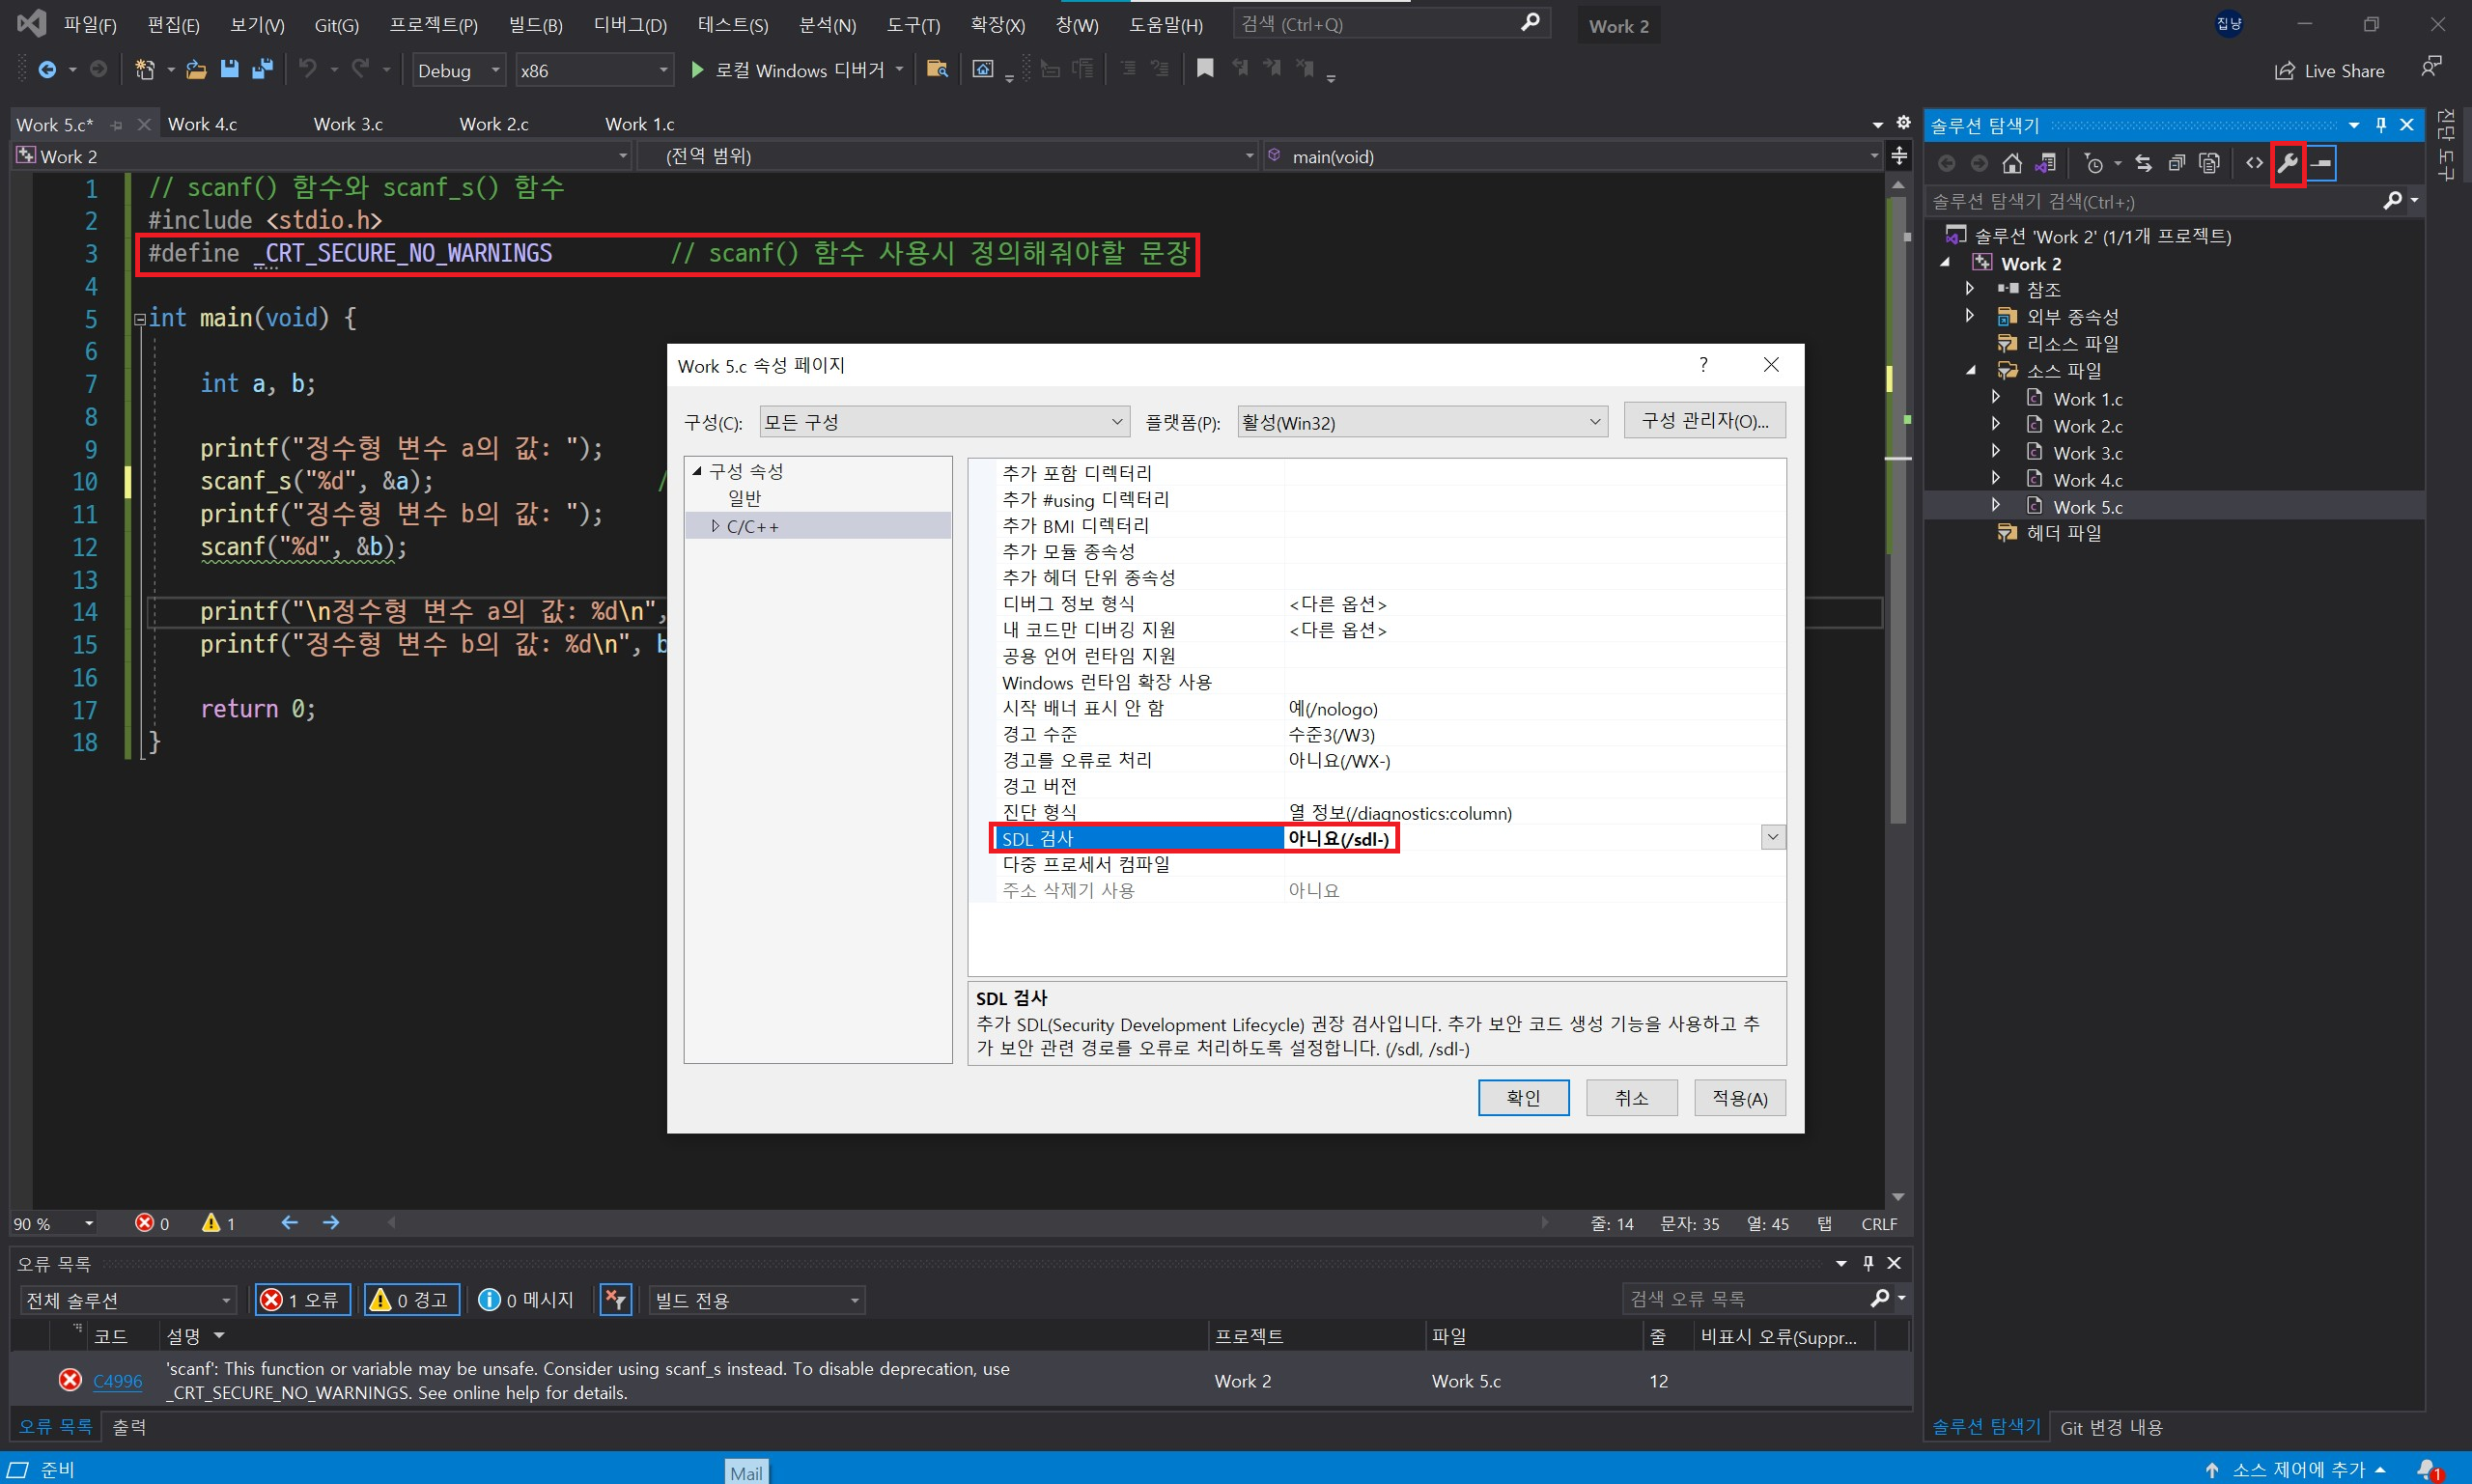This screenshot has width=2472, height=1484.
Task: Toggle bookmark with the bookmark toolbar icon
Action: tap(1205, 69)
